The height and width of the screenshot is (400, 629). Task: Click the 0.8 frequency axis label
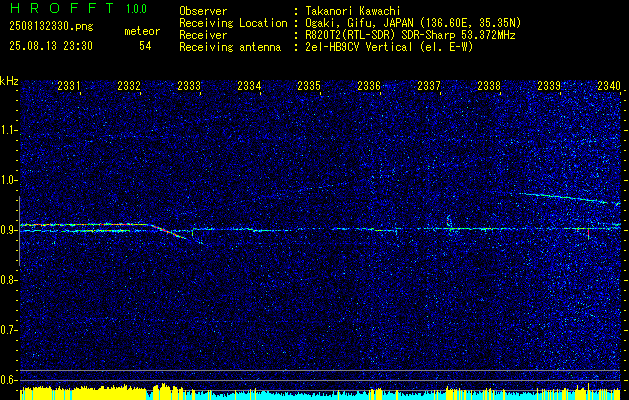pos(8,280)
